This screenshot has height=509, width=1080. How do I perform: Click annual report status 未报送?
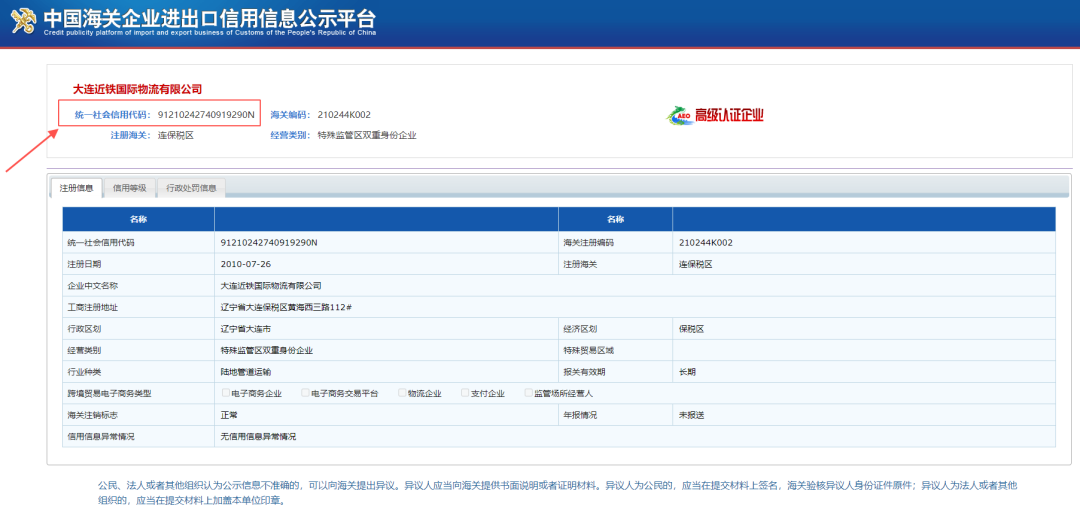(691, 415)
